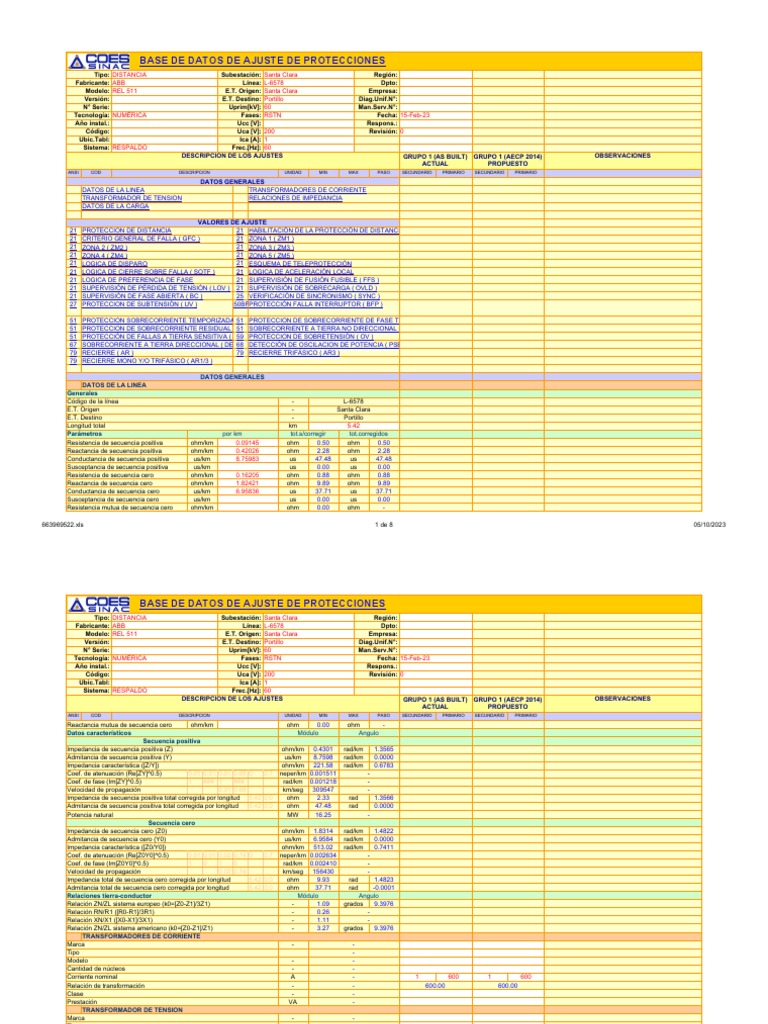Follow LOGICA DE CIERRE SOBRE FALLA (SOTF) link

(x=148, y=272)
